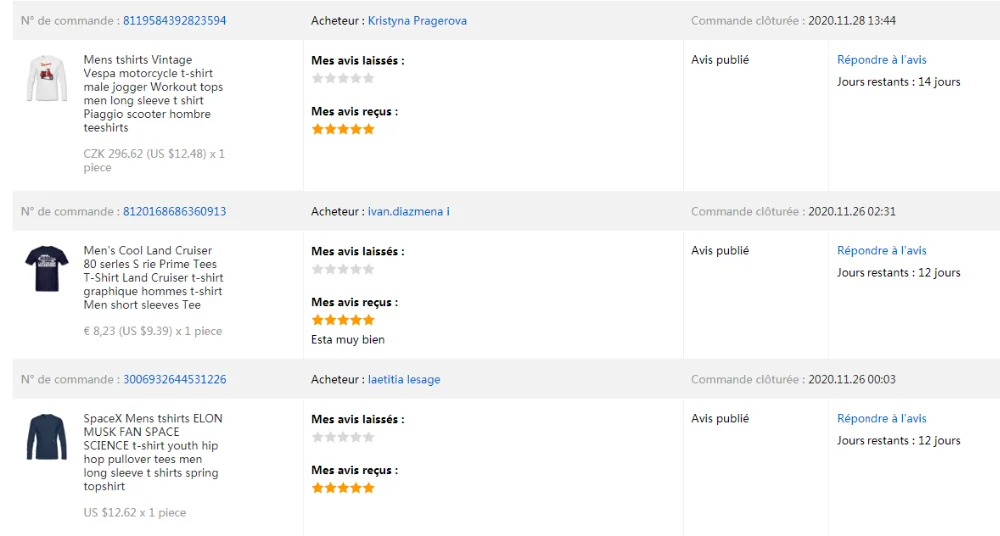Reply to the review from laetitia lesage
The width and height of the screenshot is (1000, 536).
point(881,419)
